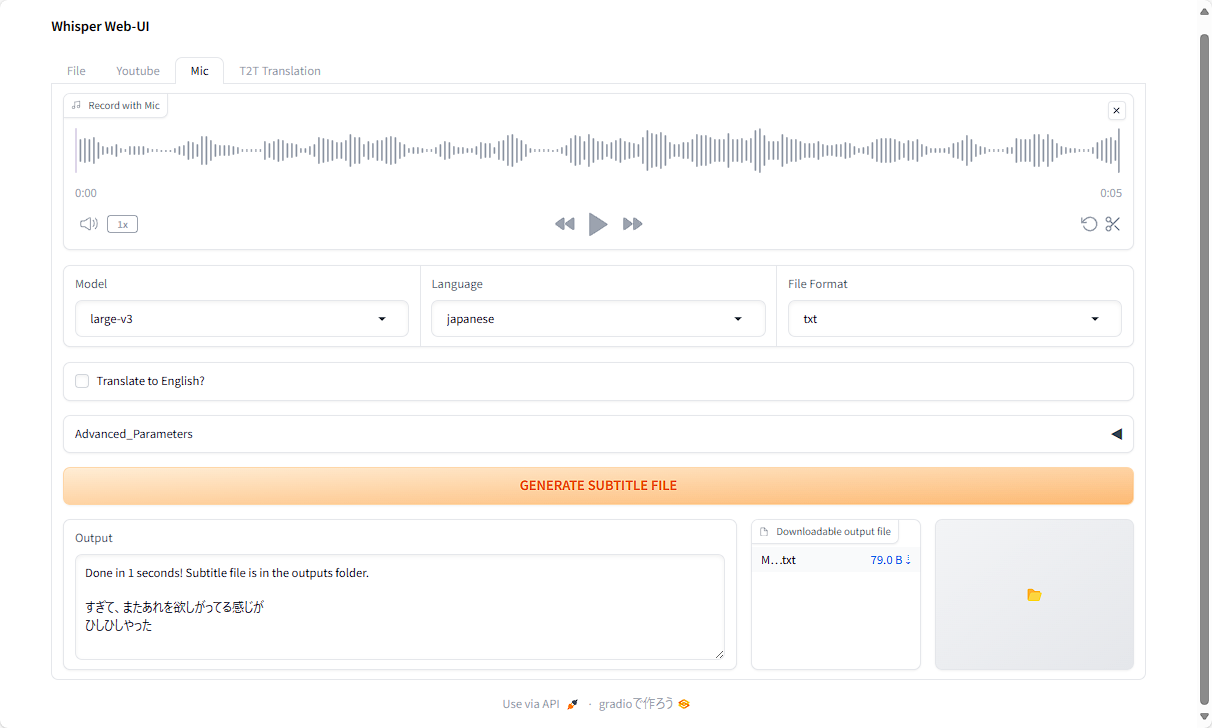The width and height of the screenshot is (1212, 728).
Task: Change the 1x playback speed
Action: pos(122,224)
